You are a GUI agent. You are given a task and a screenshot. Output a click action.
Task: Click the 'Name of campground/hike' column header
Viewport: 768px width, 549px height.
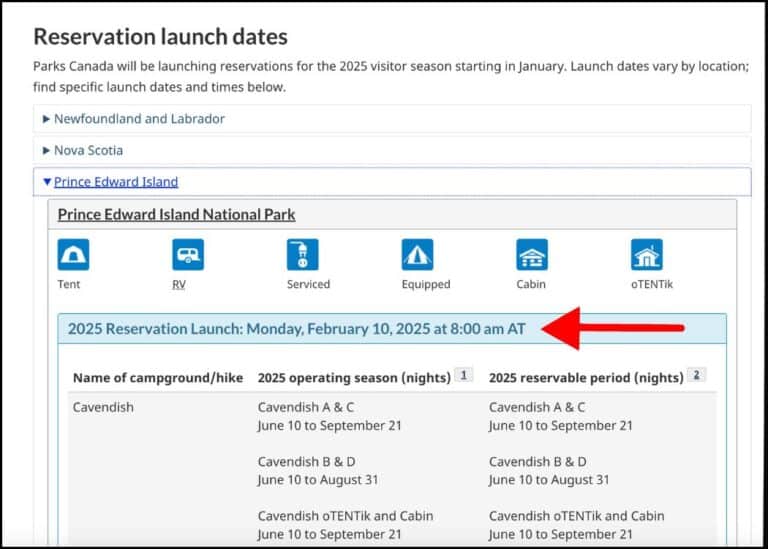158,378
